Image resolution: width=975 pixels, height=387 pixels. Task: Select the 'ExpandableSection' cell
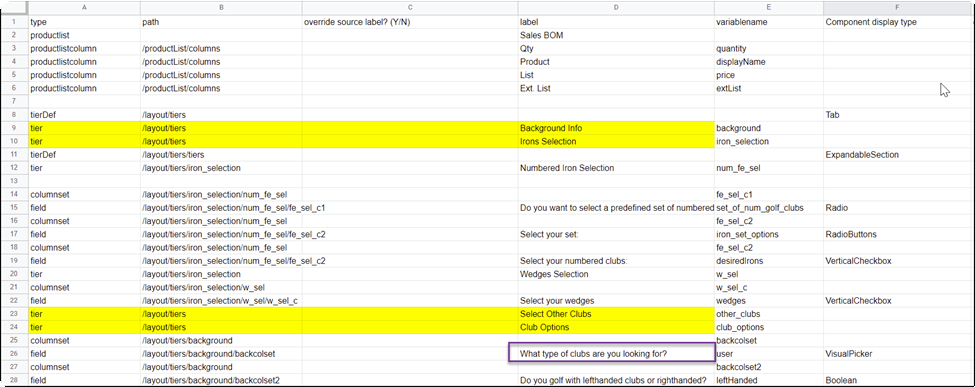pyautogui.click(x=897, y=154)
